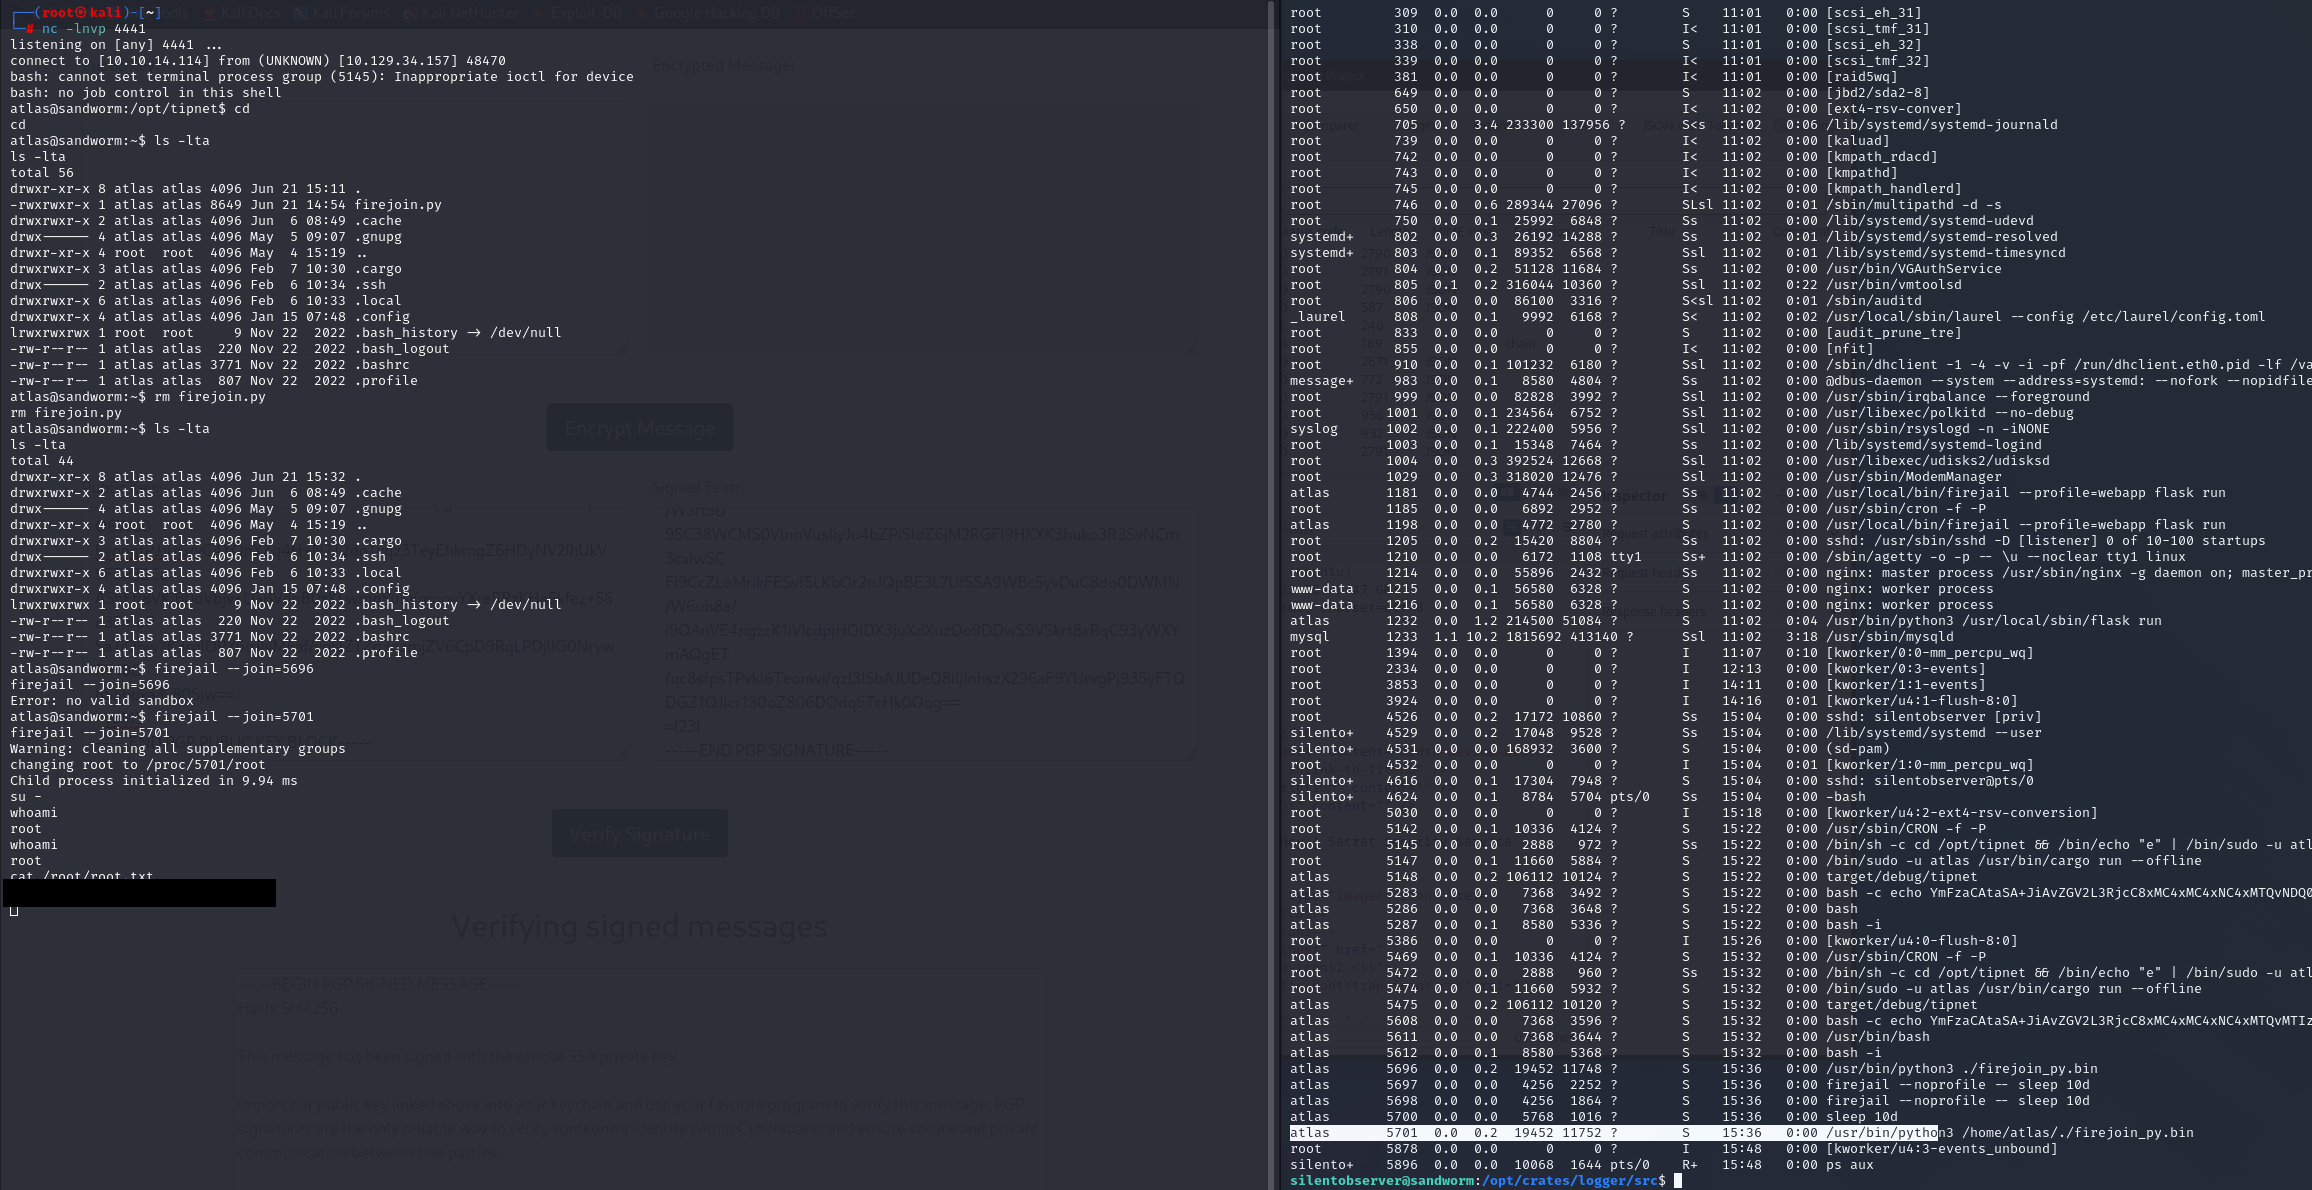Click the silentobserver@sandworm prompt cursor
The height and width of the screenshot is (1190, 2312).
click(x=1678, y=1181)
